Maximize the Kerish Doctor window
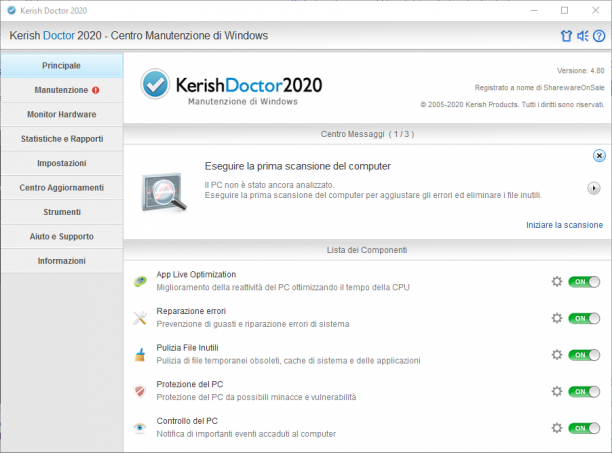Viewport: 612px width, 453px height. 564,11
